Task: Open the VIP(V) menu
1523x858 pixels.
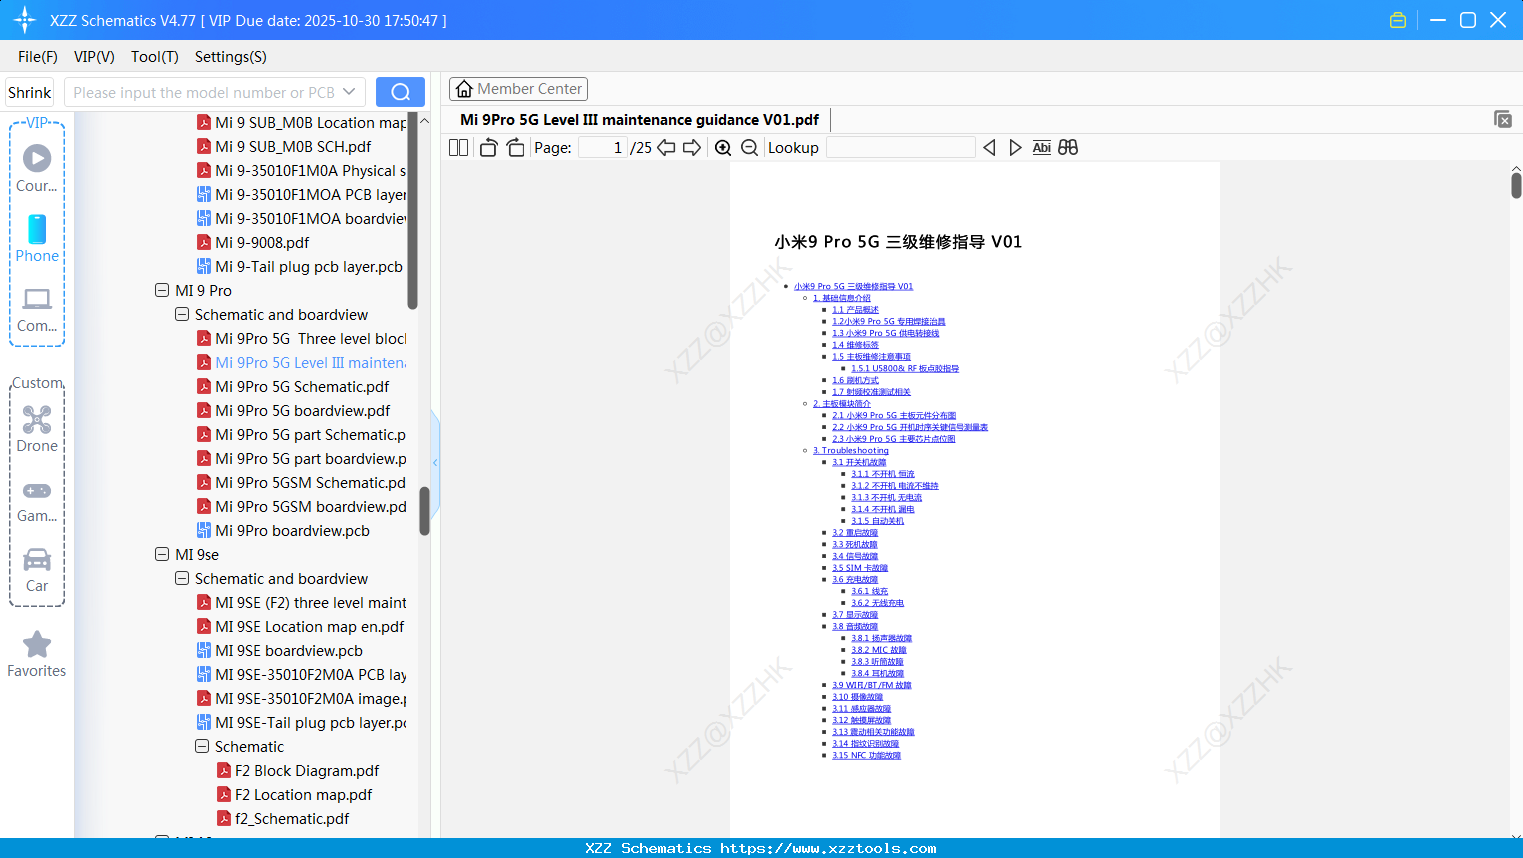Action: click(94, 57)
